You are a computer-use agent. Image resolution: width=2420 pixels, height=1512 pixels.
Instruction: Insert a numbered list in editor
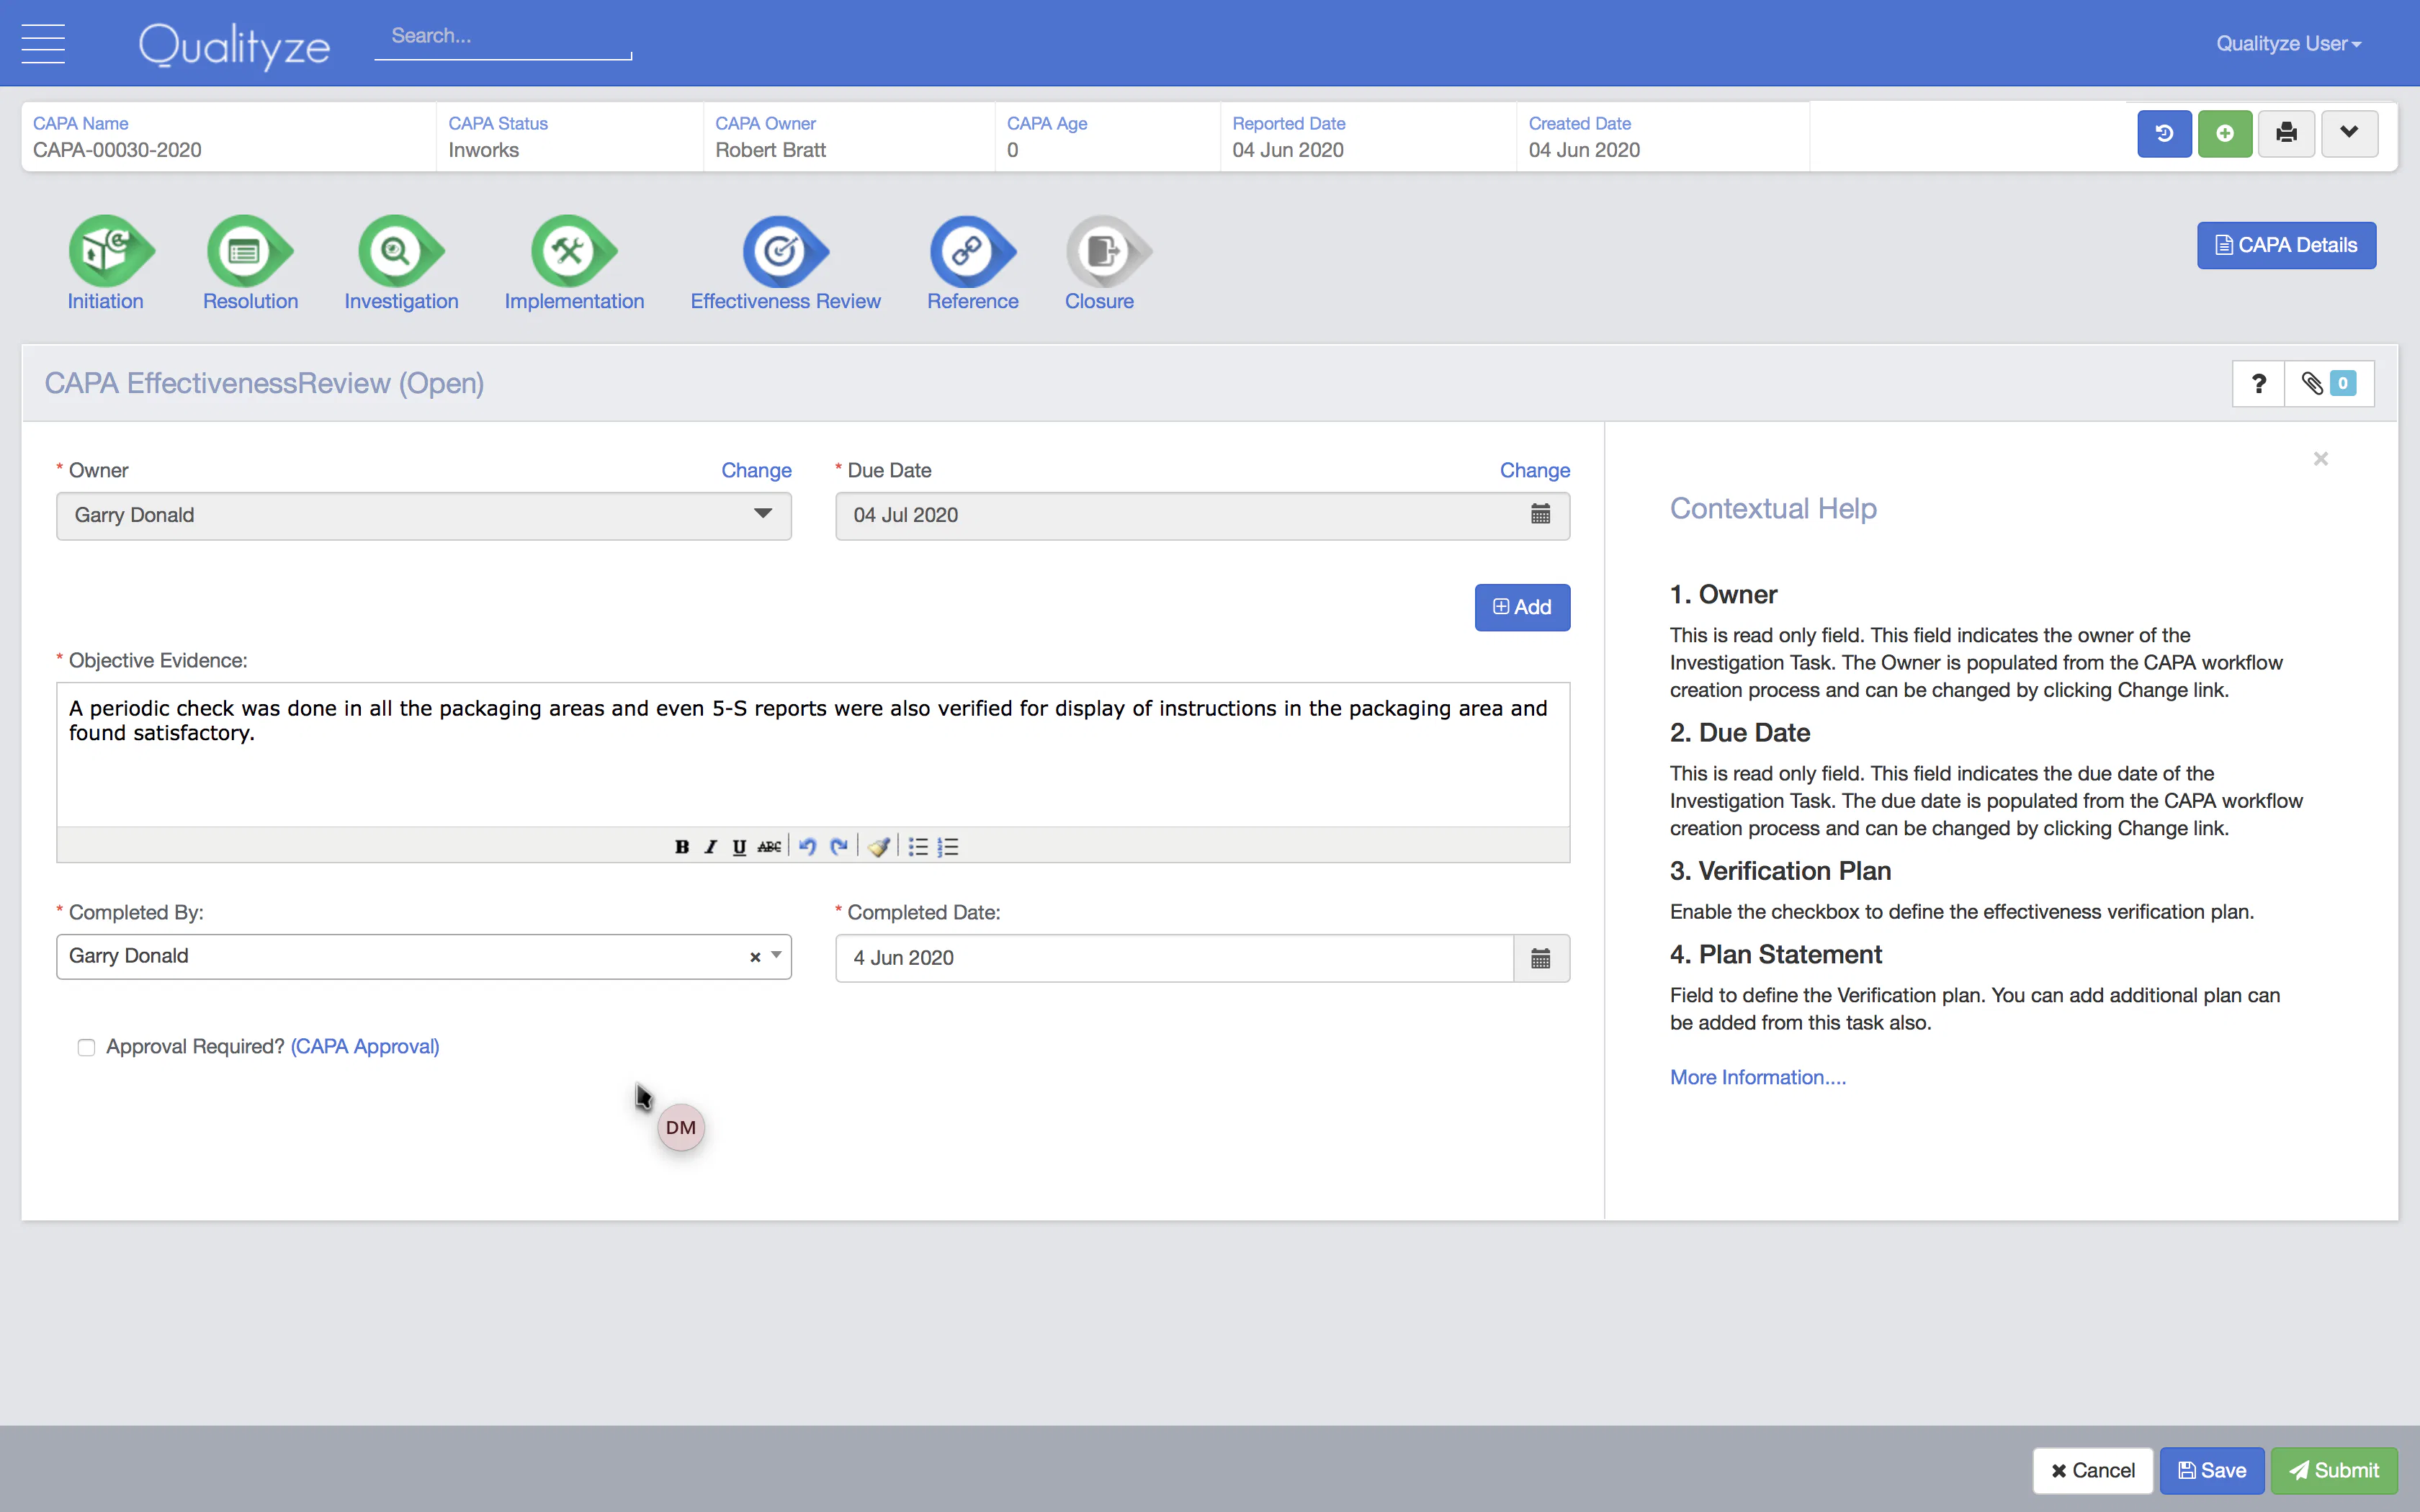coord(948,847)
